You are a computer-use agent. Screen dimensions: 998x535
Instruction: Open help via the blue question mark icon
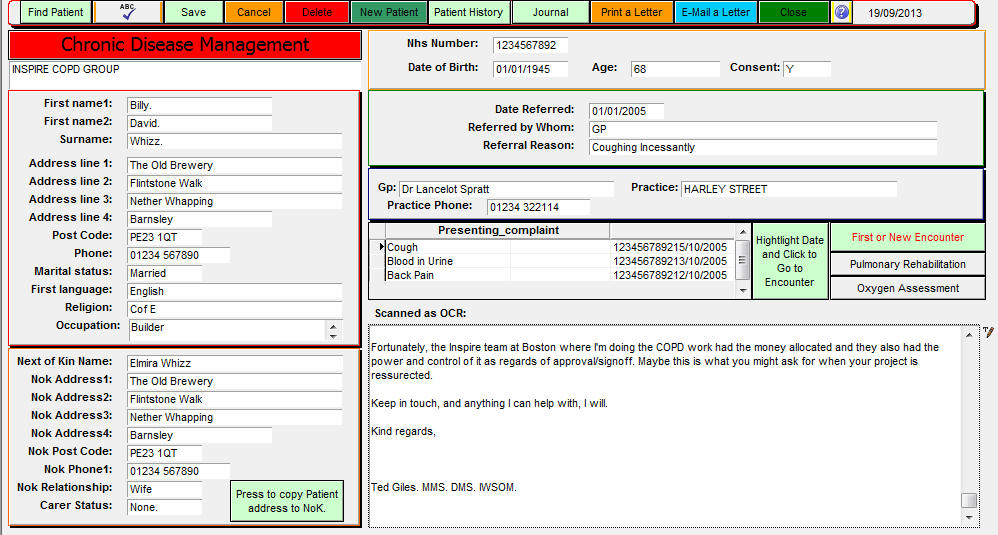tap(842, 13)
